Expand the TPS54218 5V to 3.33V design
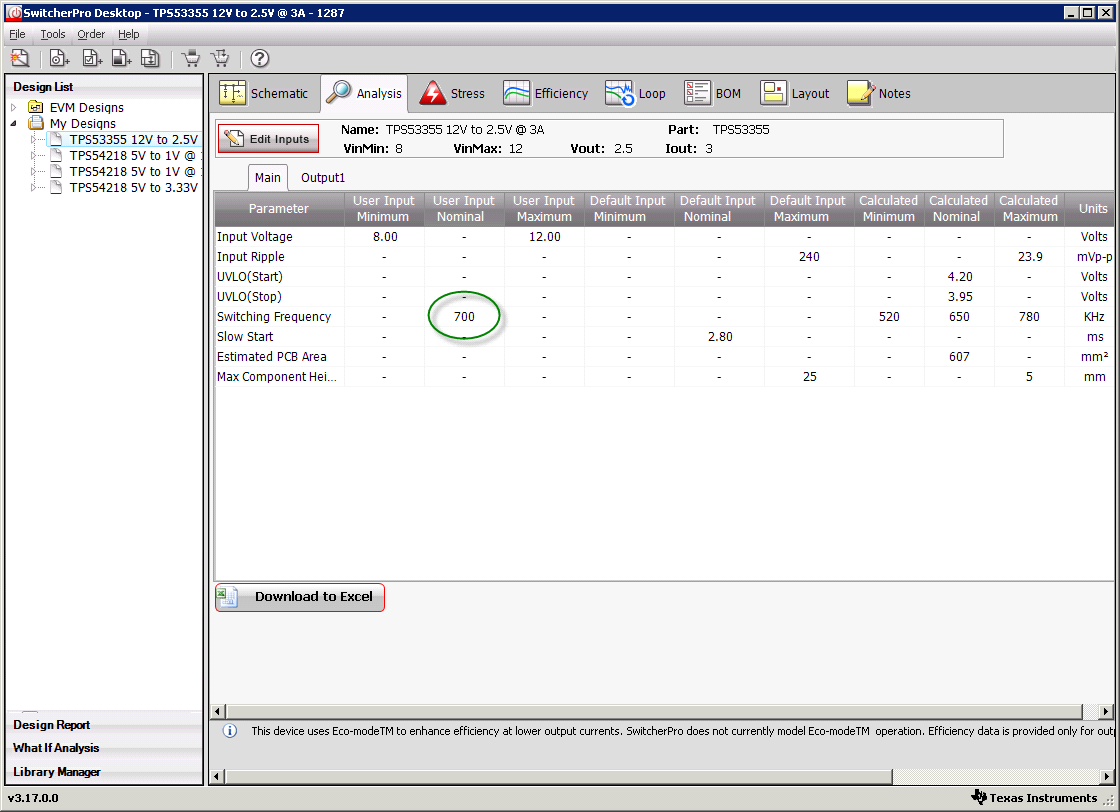The image size is (1120, 812). pos(33,188)
